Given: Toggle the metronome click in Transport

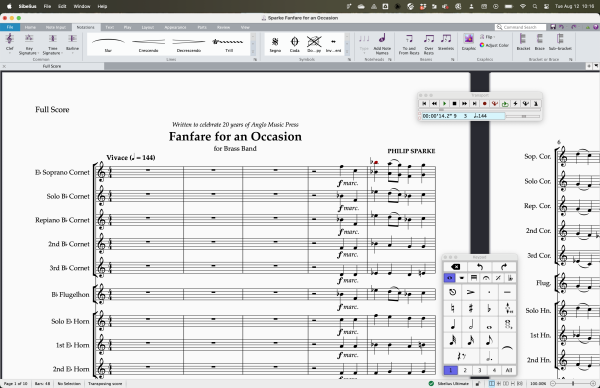Looking at the screenshot, I should [536, 104].
